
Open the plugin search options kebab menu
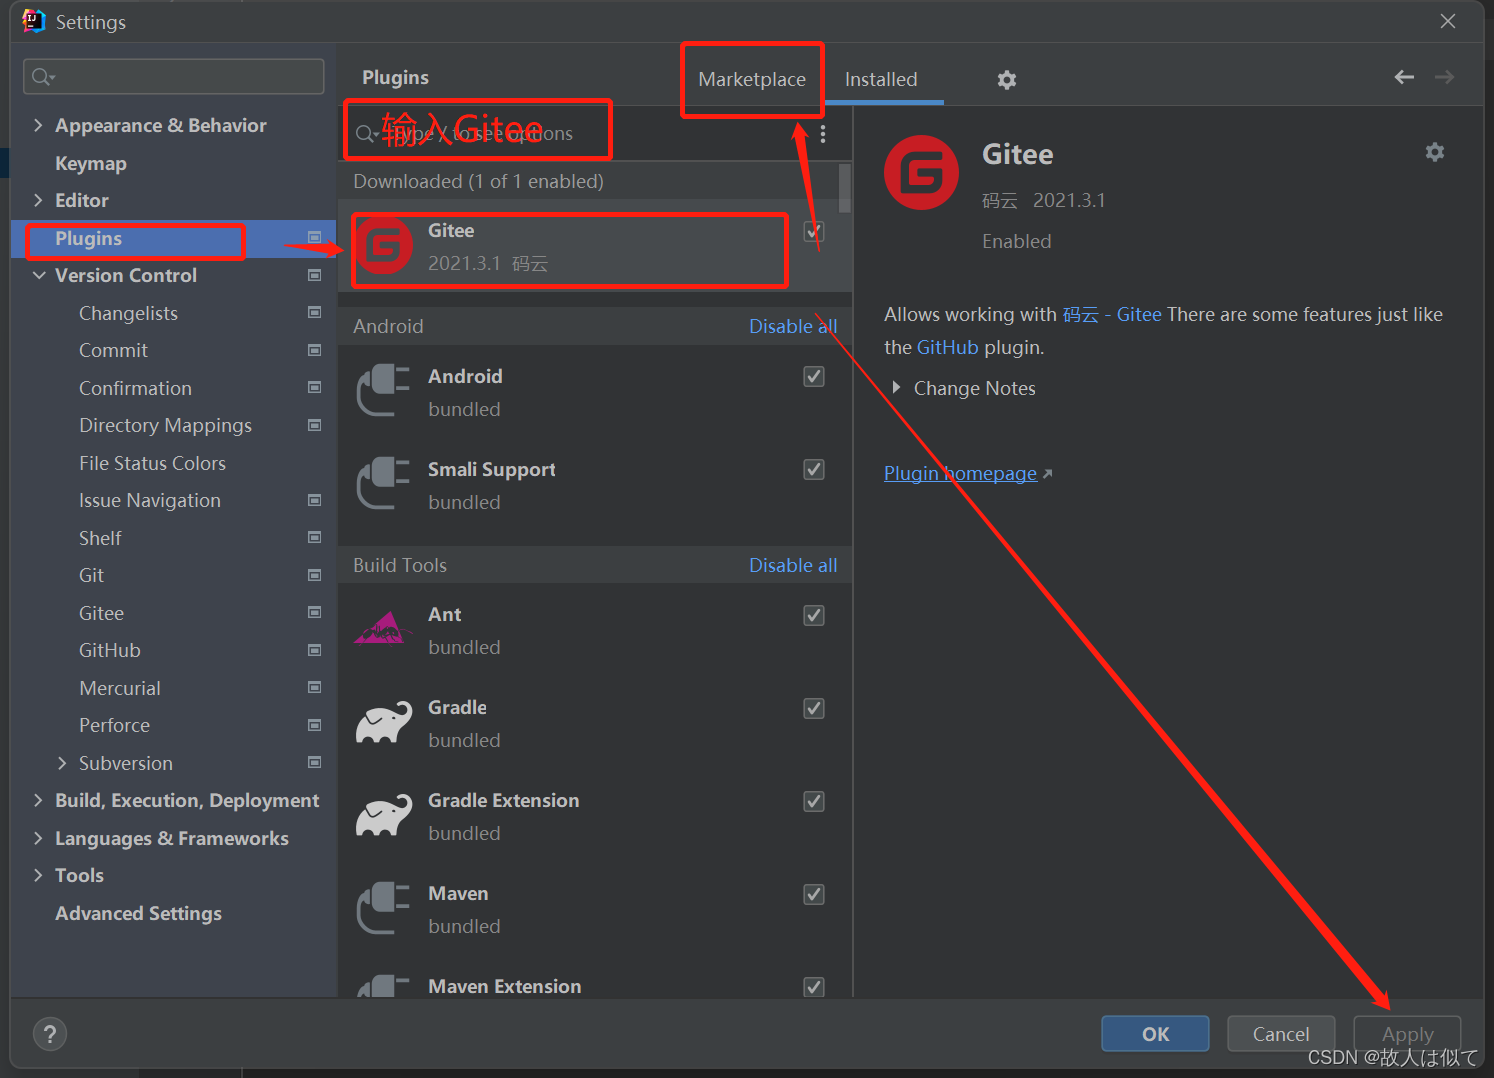click(823, 134)
